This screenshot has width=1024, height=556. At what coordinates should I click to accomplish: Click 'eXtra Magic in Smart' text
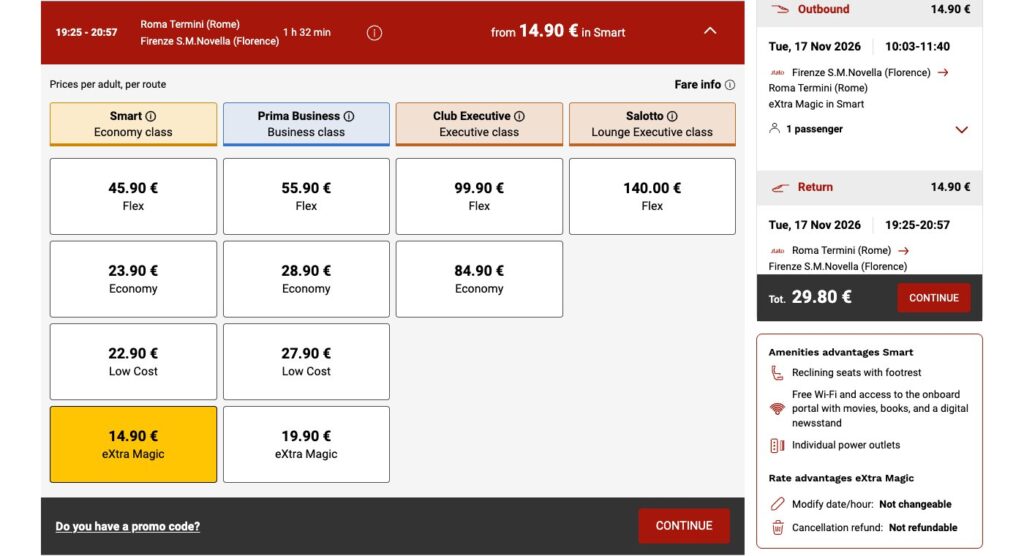point(816,104)
